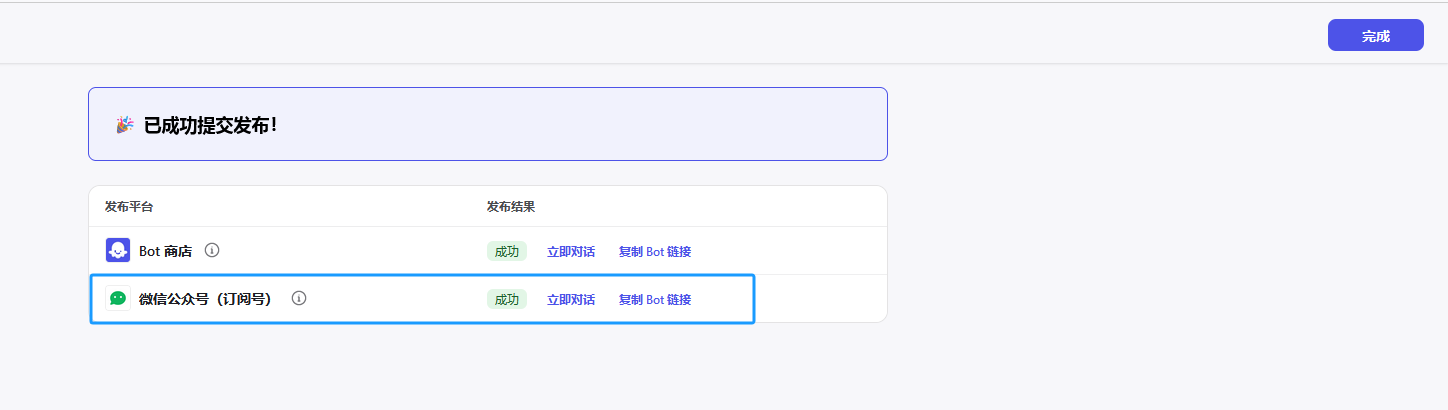Click empty space right of Bot 商店 row links
This screenshot has width=1448, height=410.
click(x=790, y=251)
